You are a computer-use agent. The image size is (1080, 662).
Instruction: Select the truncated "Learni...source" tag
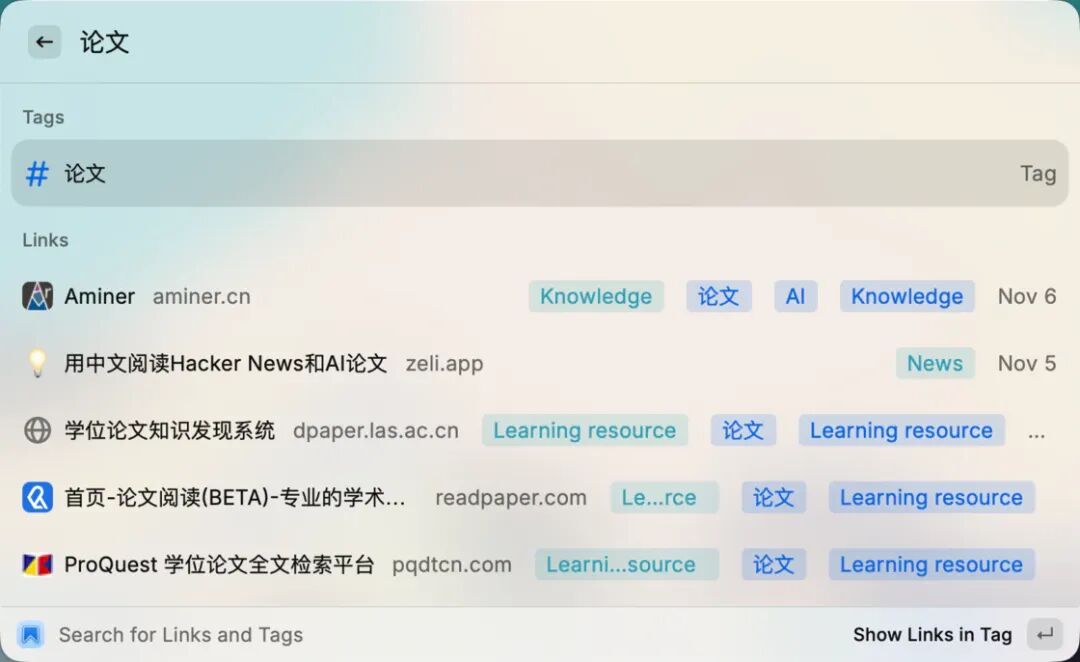click(x=626, y=564)
